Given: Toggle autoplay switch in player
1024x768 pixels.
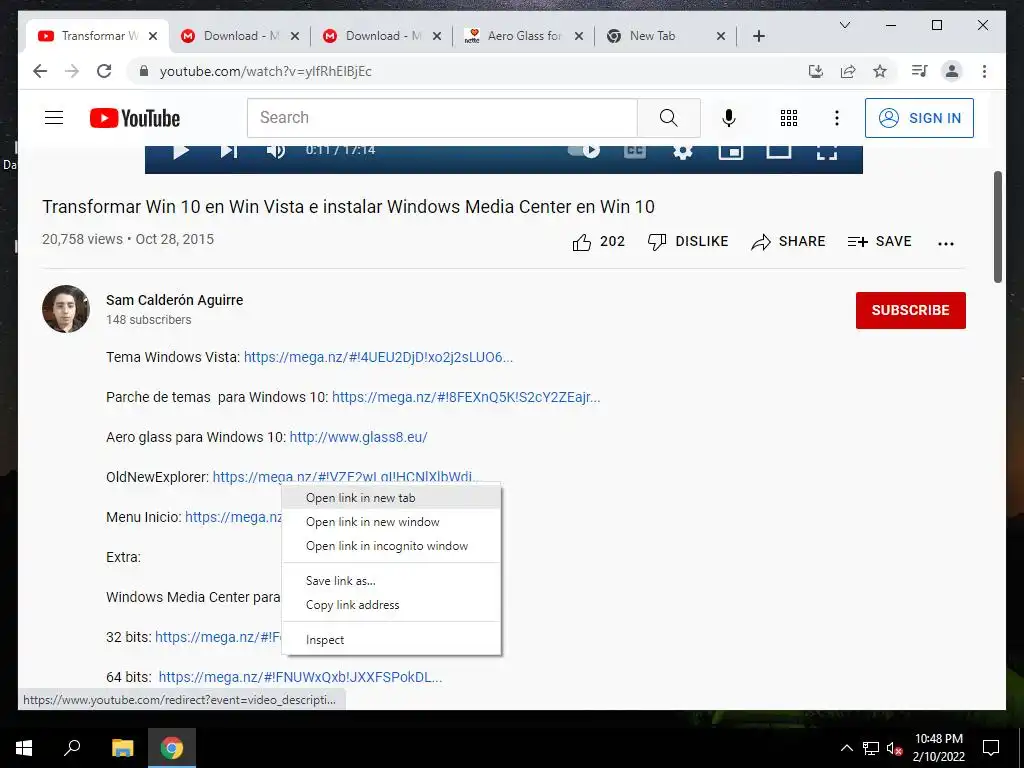Looking at the screenshot, I should 584,151.
